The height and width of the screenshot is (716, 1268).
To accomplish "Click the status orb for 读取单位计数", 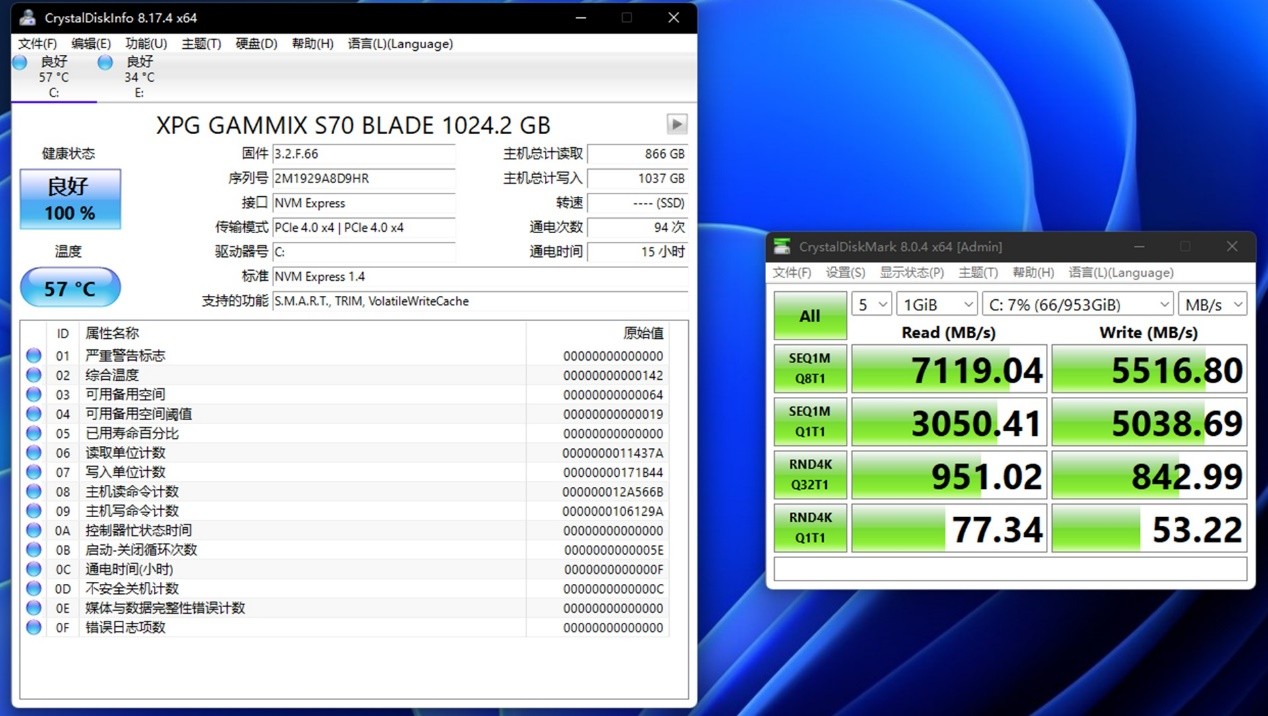I will point(34,453).
